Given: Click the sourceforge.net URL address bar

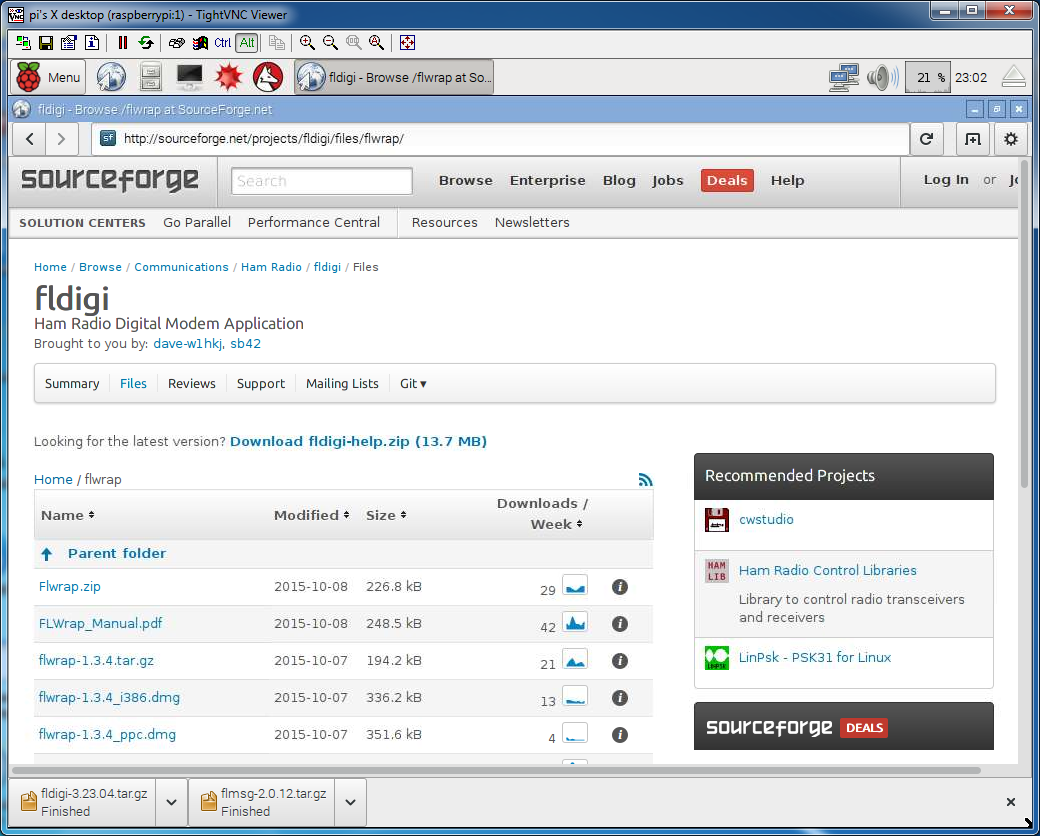Looking at the screenshot, I should [x=500, y=139].
